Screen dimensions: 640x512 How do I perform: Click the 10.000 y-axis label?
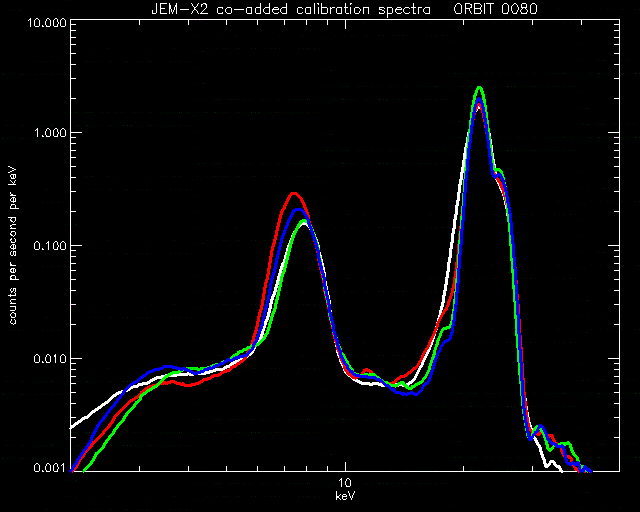point(46,22)
